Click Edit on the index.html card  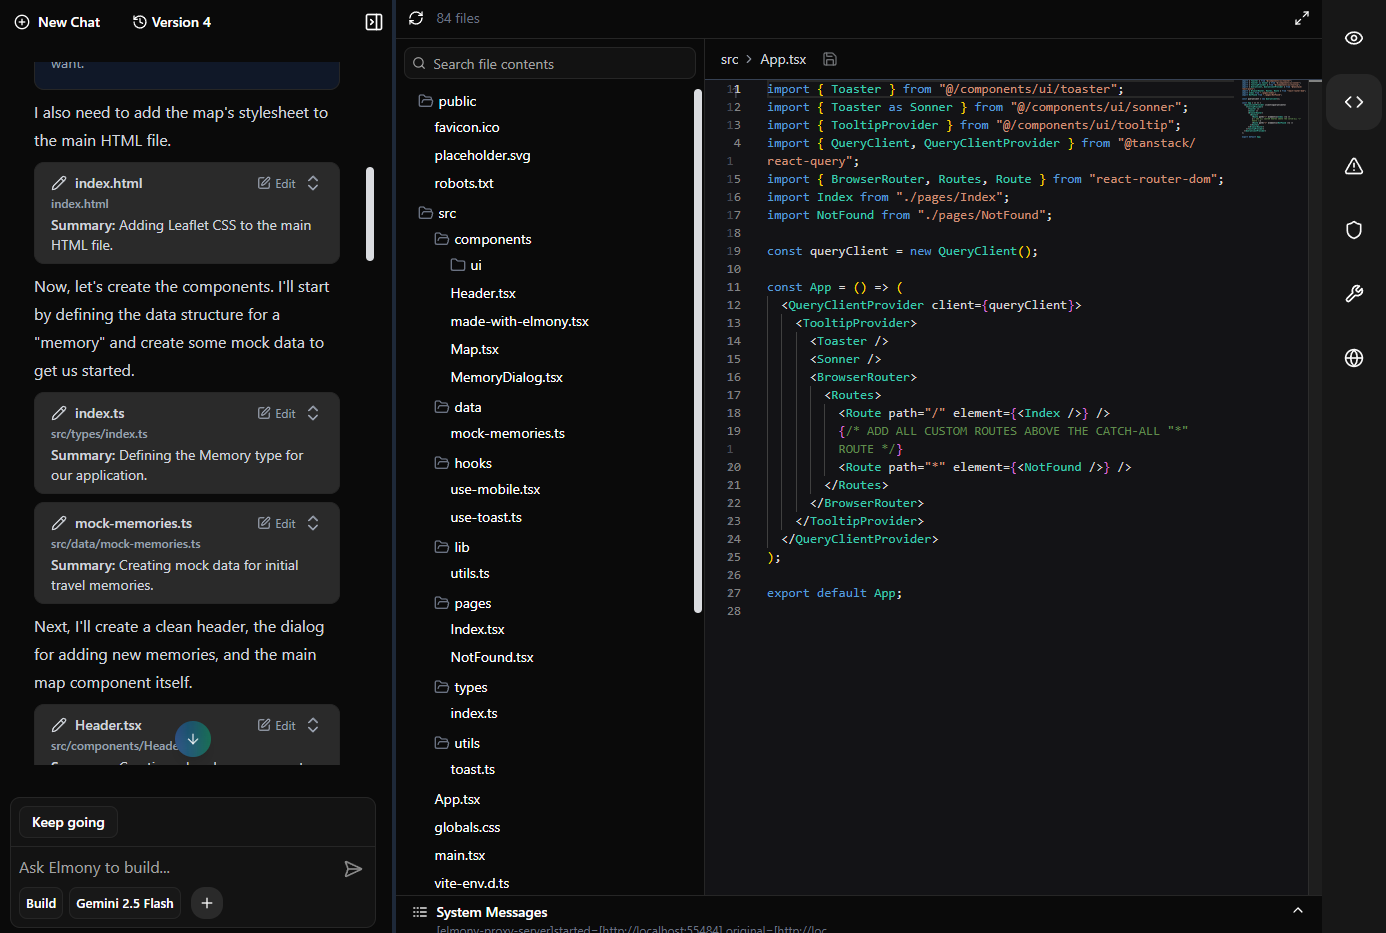click(x=276, y=183)
